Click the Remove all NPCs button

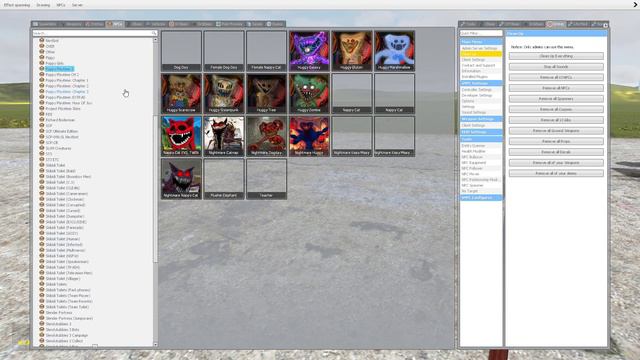[x=556, y=88]
